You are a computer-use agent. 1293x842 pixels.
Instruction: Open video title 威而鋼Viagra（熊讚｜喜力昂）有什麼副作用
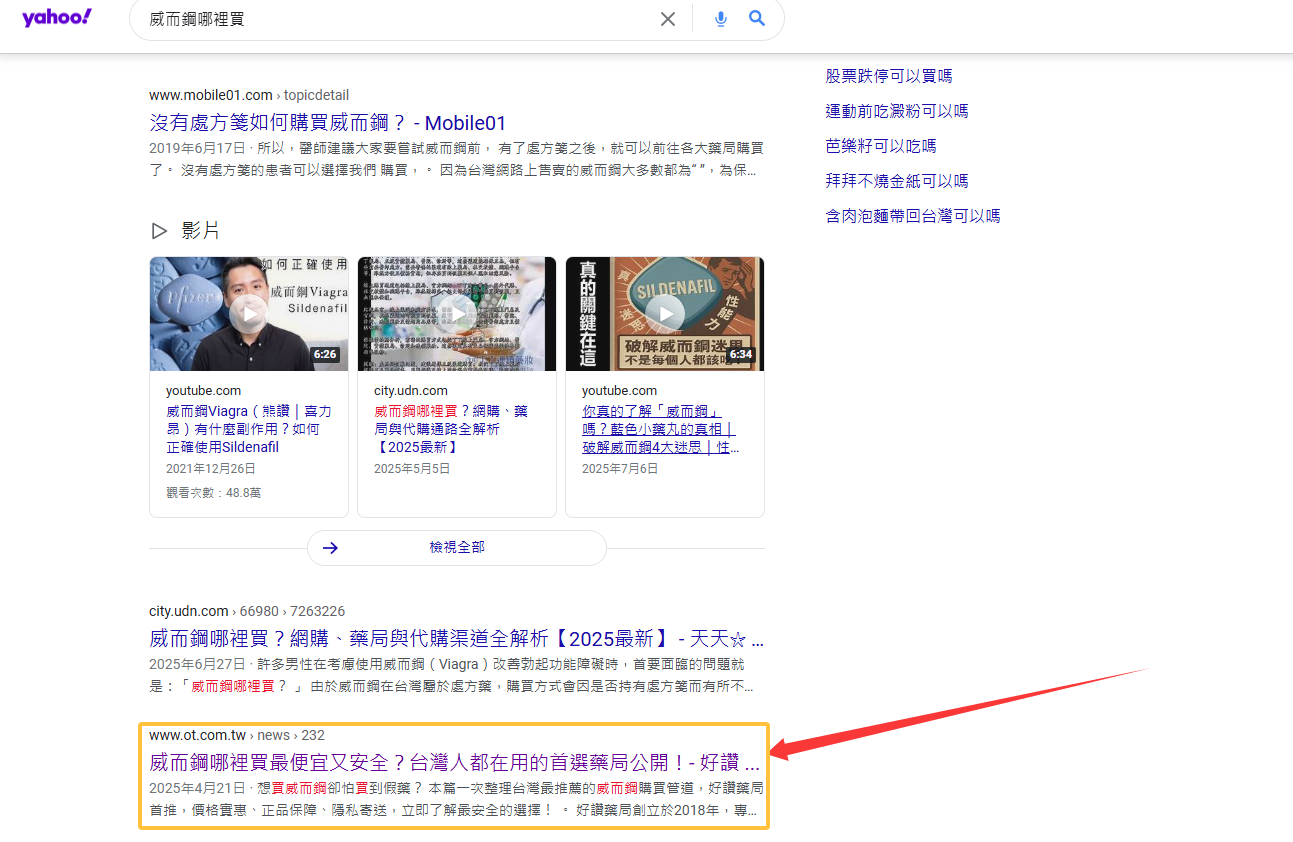[x=250, y=429]
